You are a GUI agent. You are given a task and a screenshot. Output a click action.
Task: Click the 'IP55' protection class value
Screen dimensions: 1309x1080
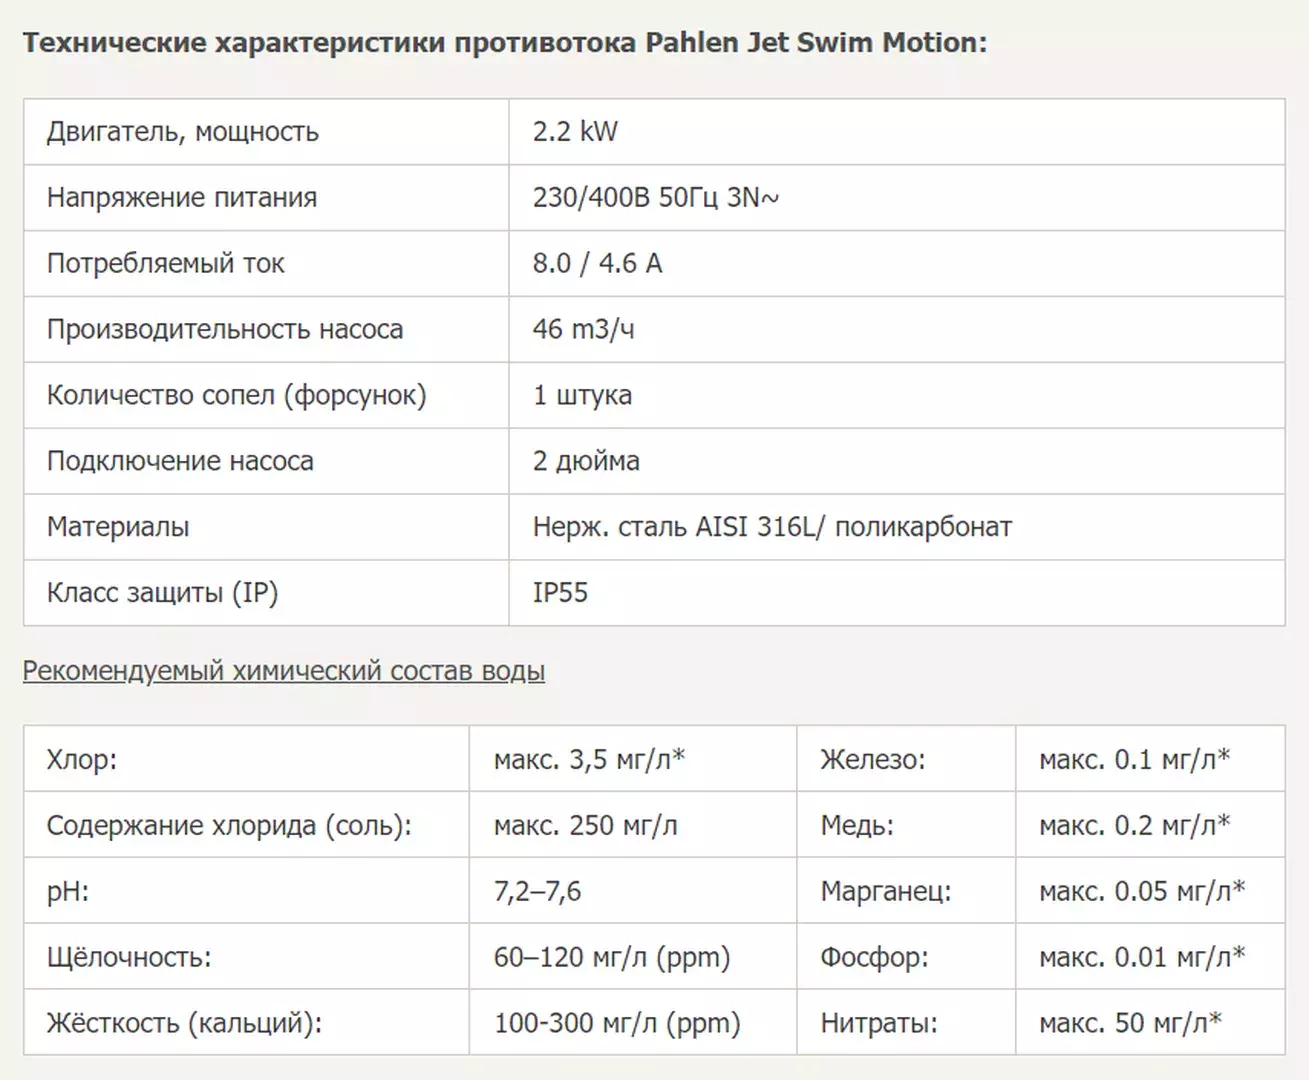[x=560, y=593]
